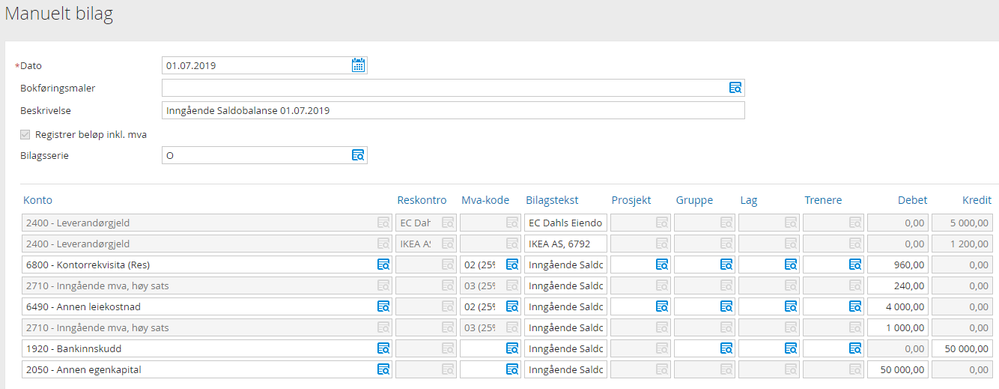Click the Debet field showing 1 000,00
999x389 pixels.
point(898,327)
